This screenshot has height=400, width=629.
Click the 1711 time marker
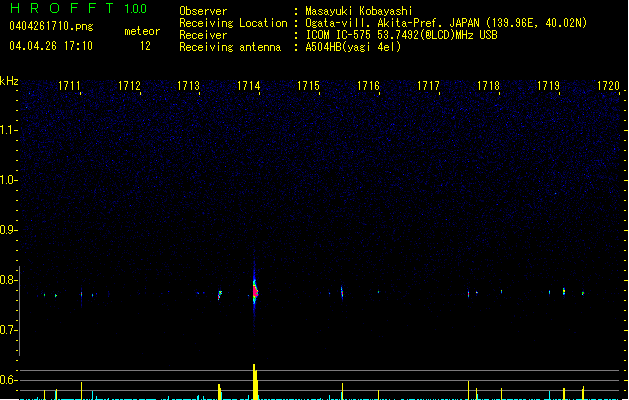pos(70,87)
